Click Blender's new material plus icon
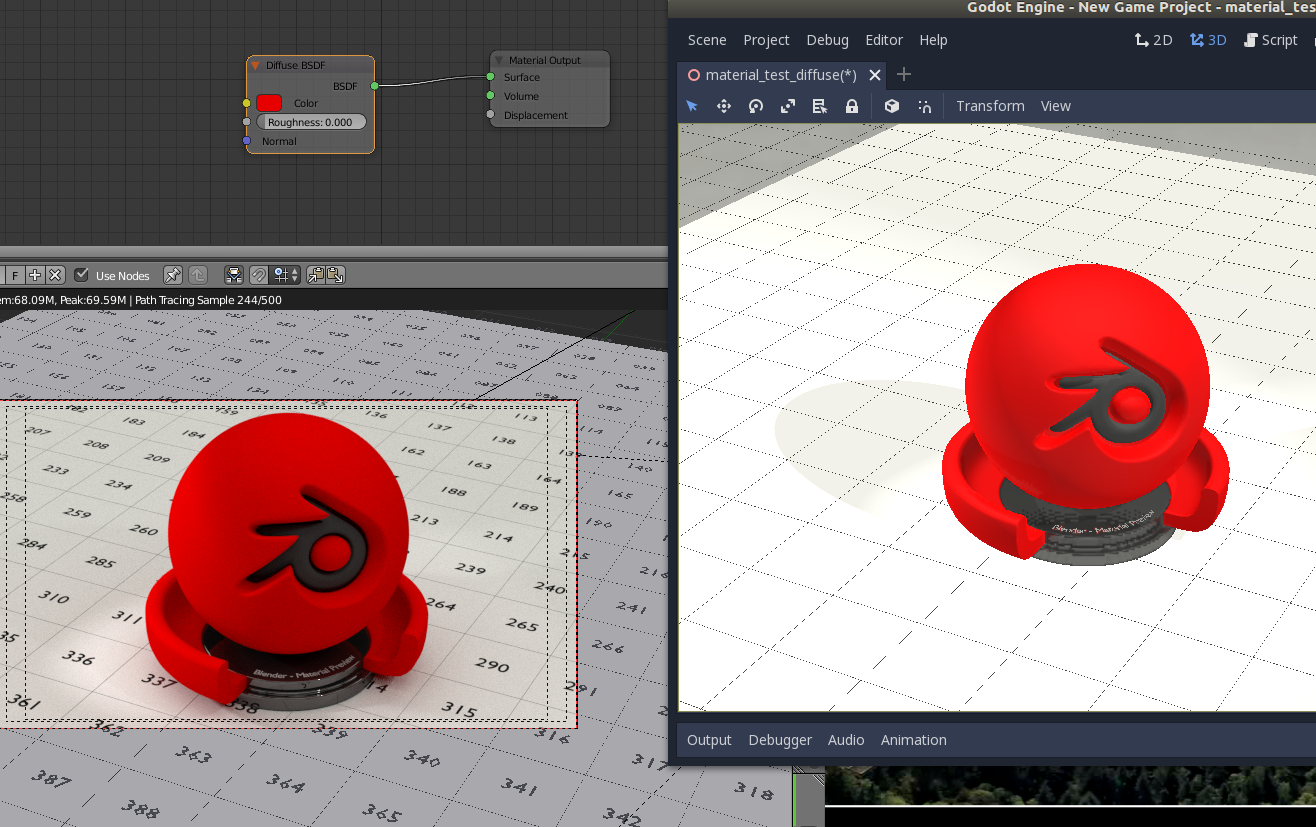This screenshot has height=827, width=1316. pyautogui.click(x=35, y=275)
